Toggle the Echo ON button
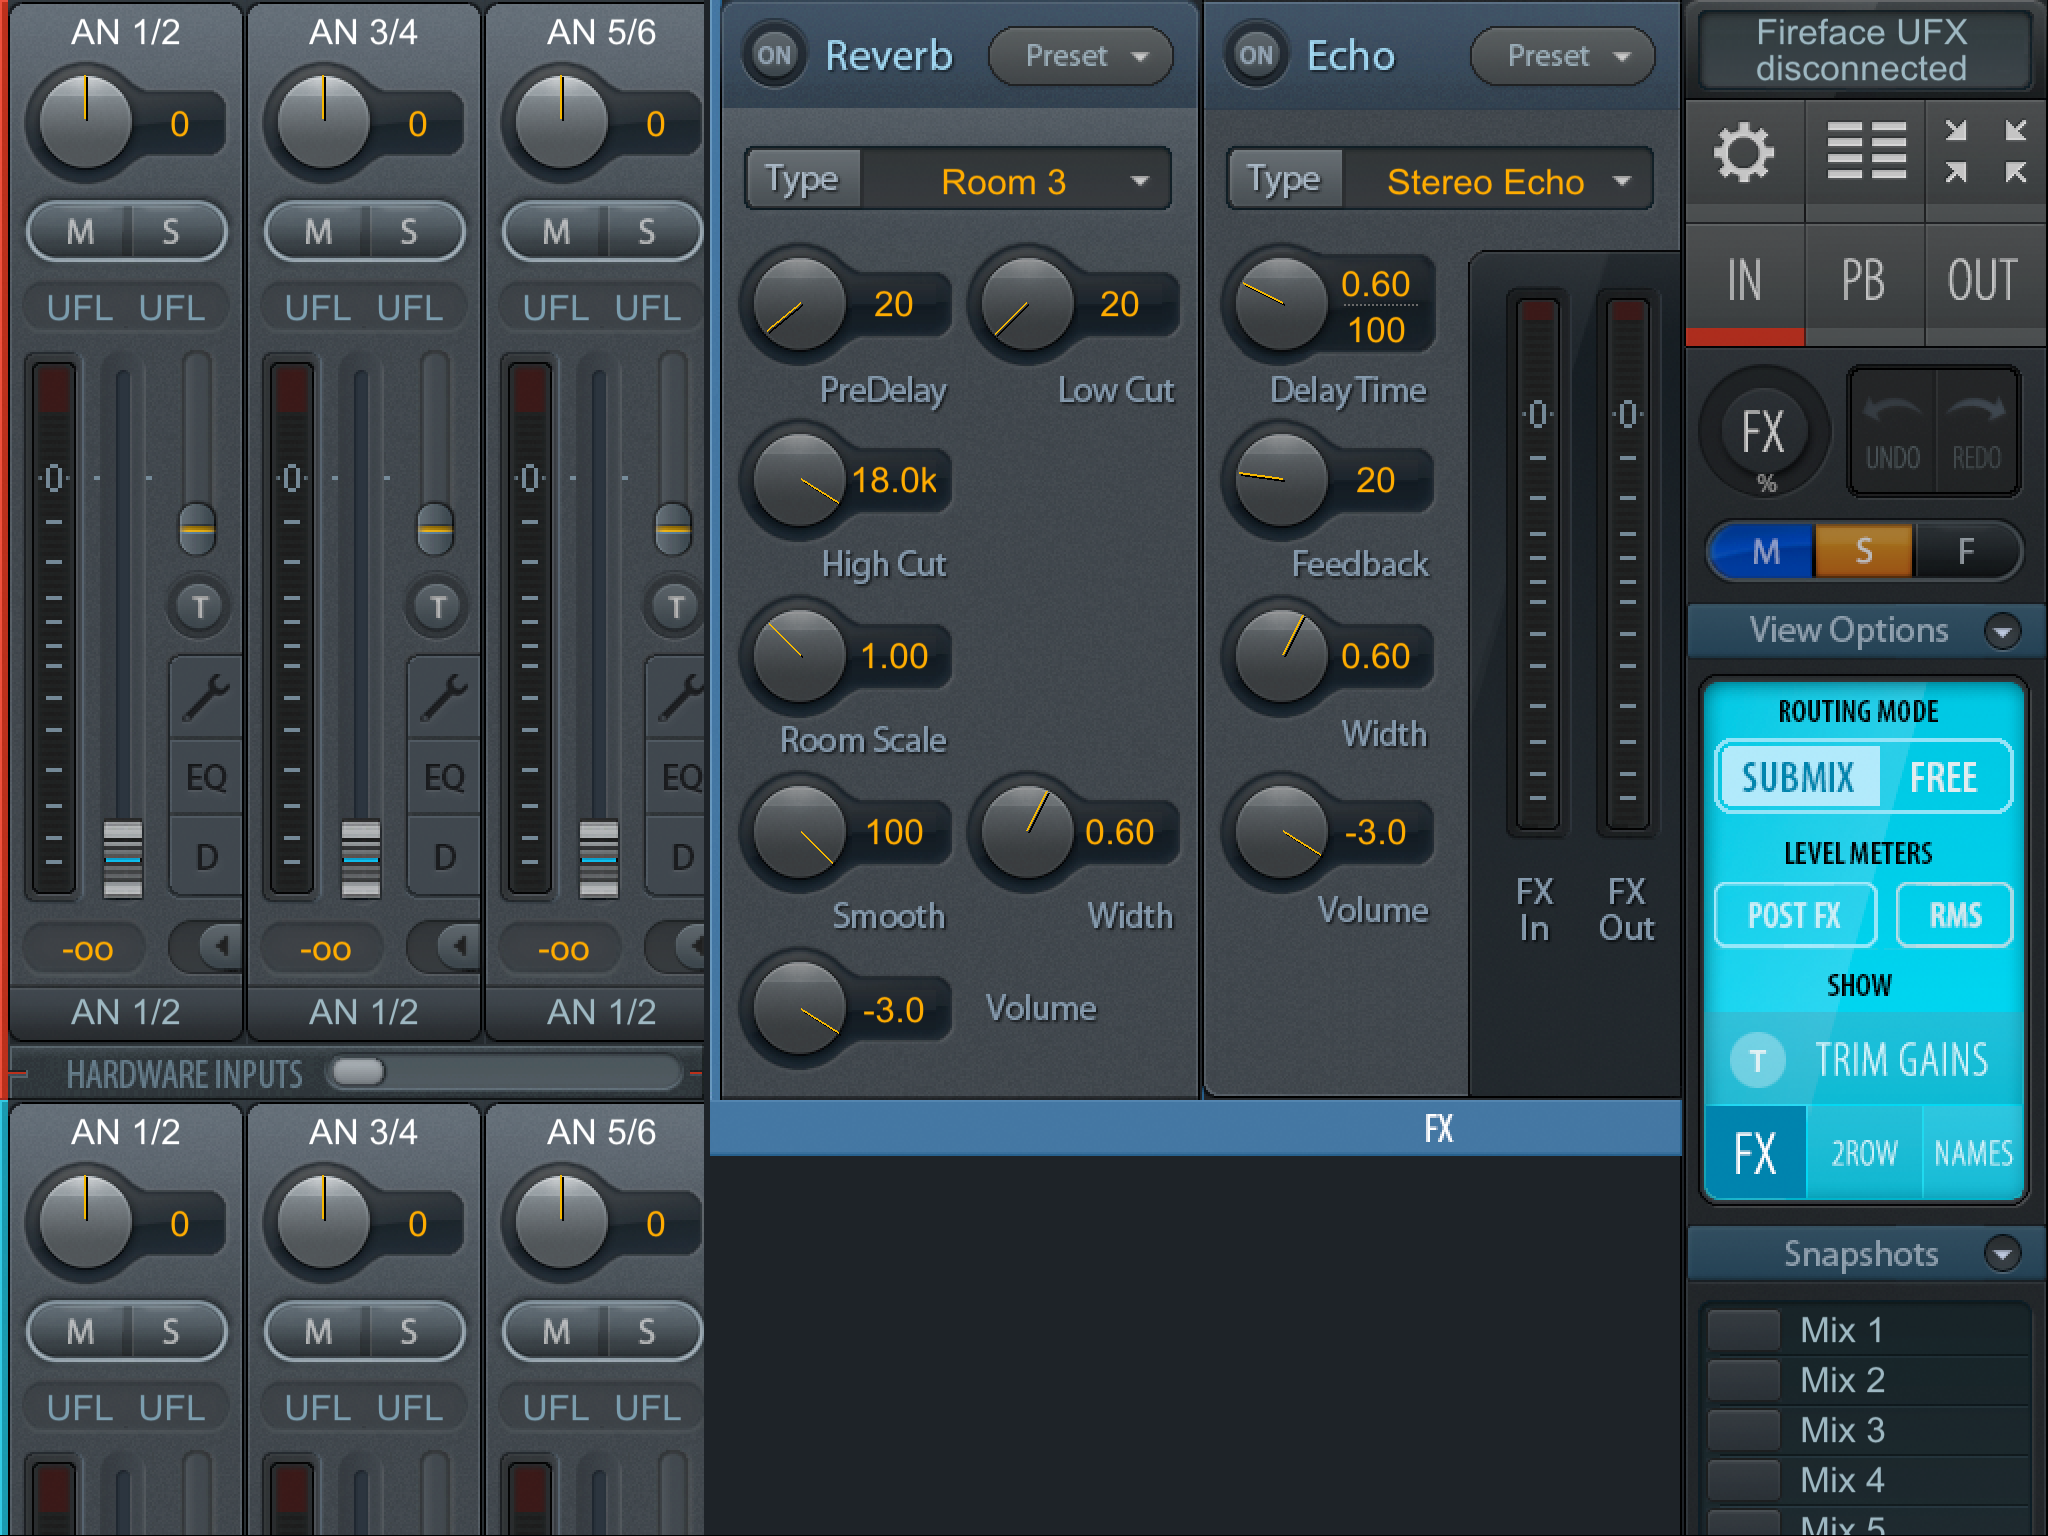 (1256, 55)
